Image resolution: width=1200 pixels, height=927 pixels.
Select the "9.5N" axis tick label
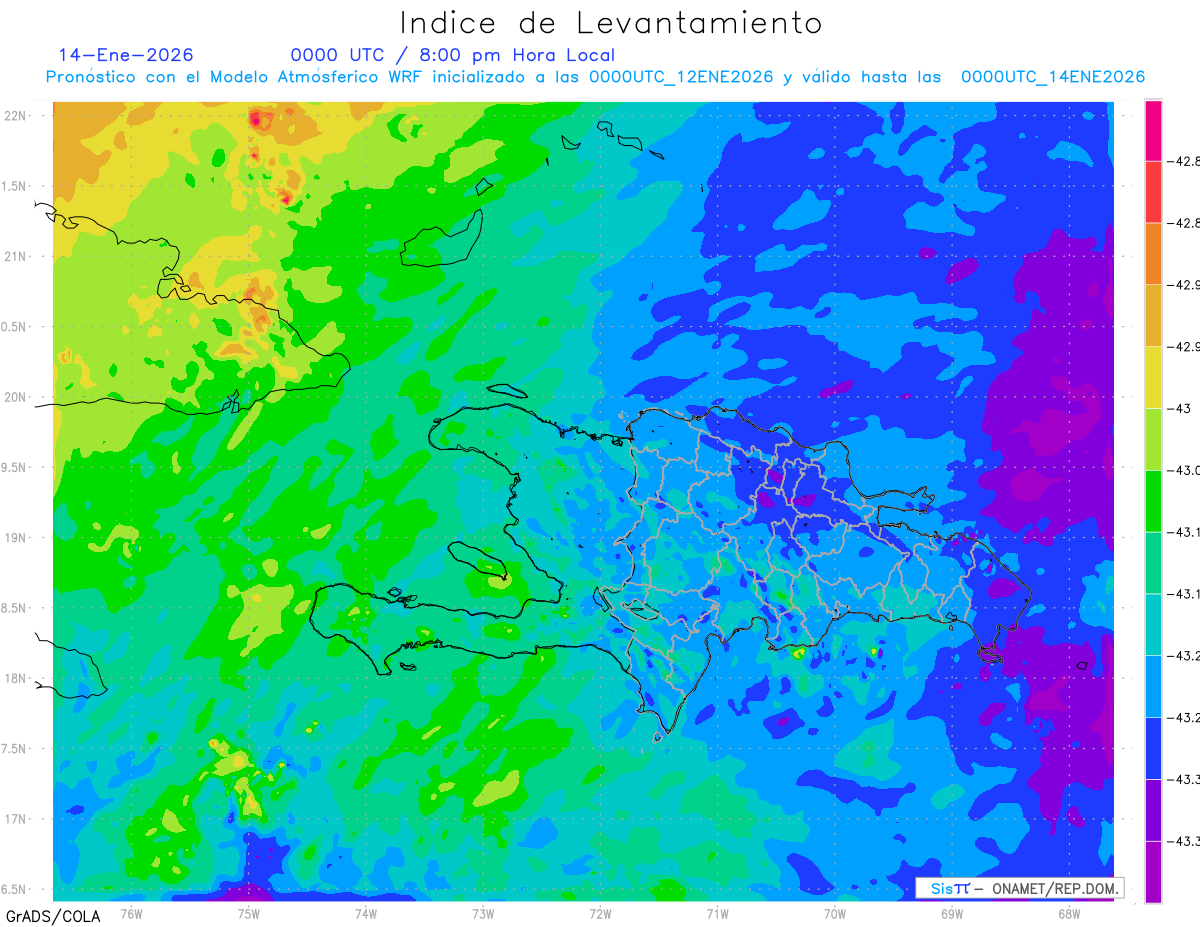click(14, 468)
